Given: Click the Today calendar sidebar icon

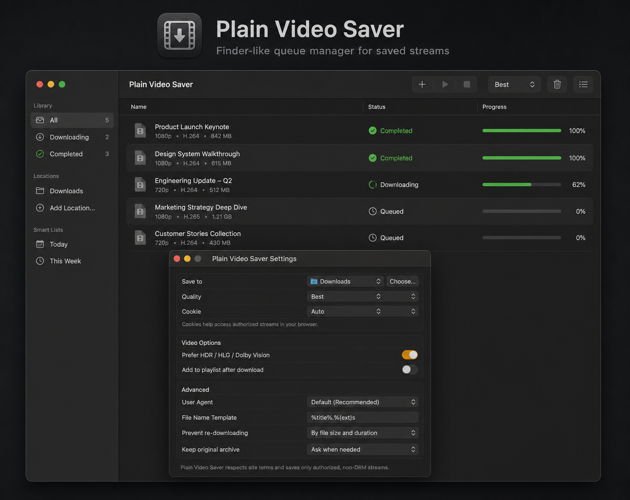Looking at the screenshot, I should 40,244.
